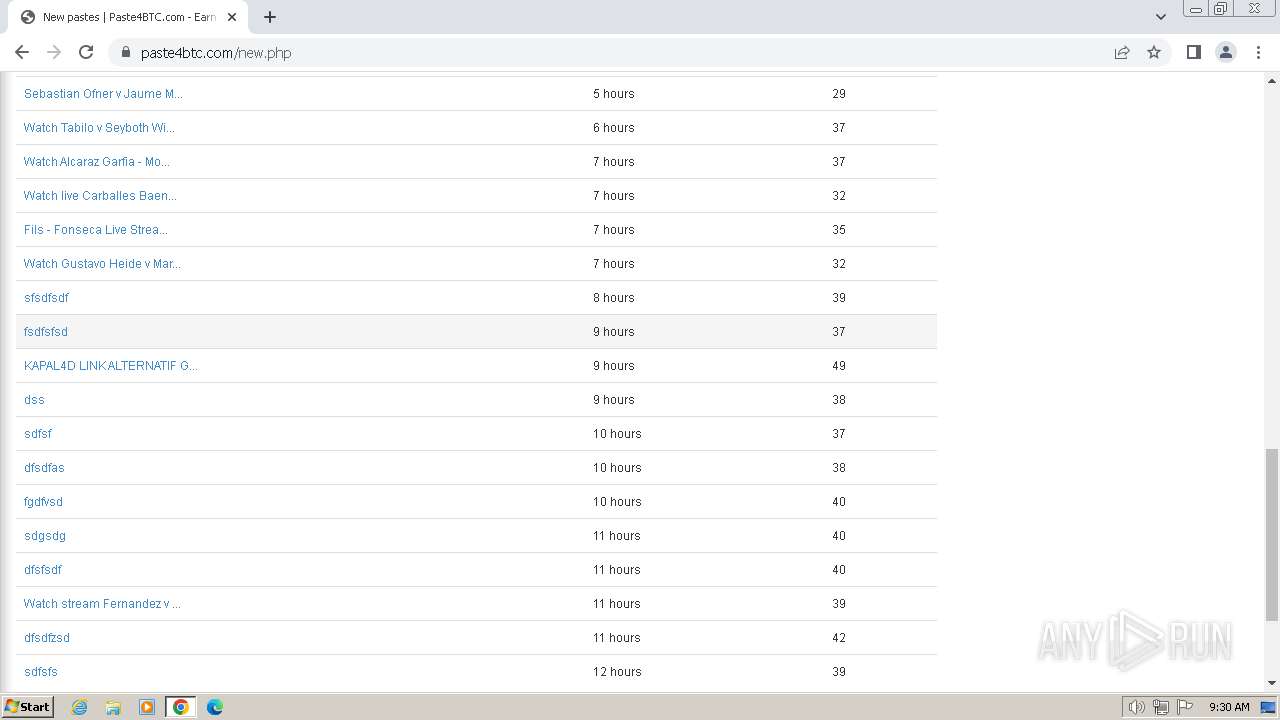Screen dimensions: 1280x720
Task: Open the 'sdgsdg' paste
Action: click(45, 536)
